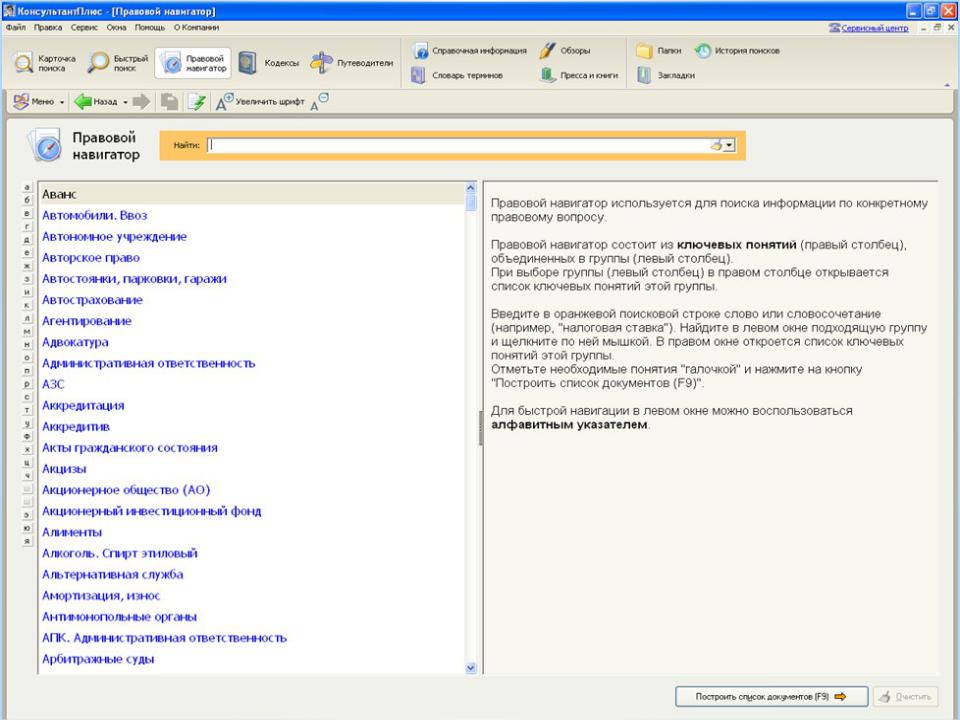The height and width of the screenshot is (720, 960).
Task: Jump to letter к in alphabet index
Action: pyautogui.click(x=27, y=306)
